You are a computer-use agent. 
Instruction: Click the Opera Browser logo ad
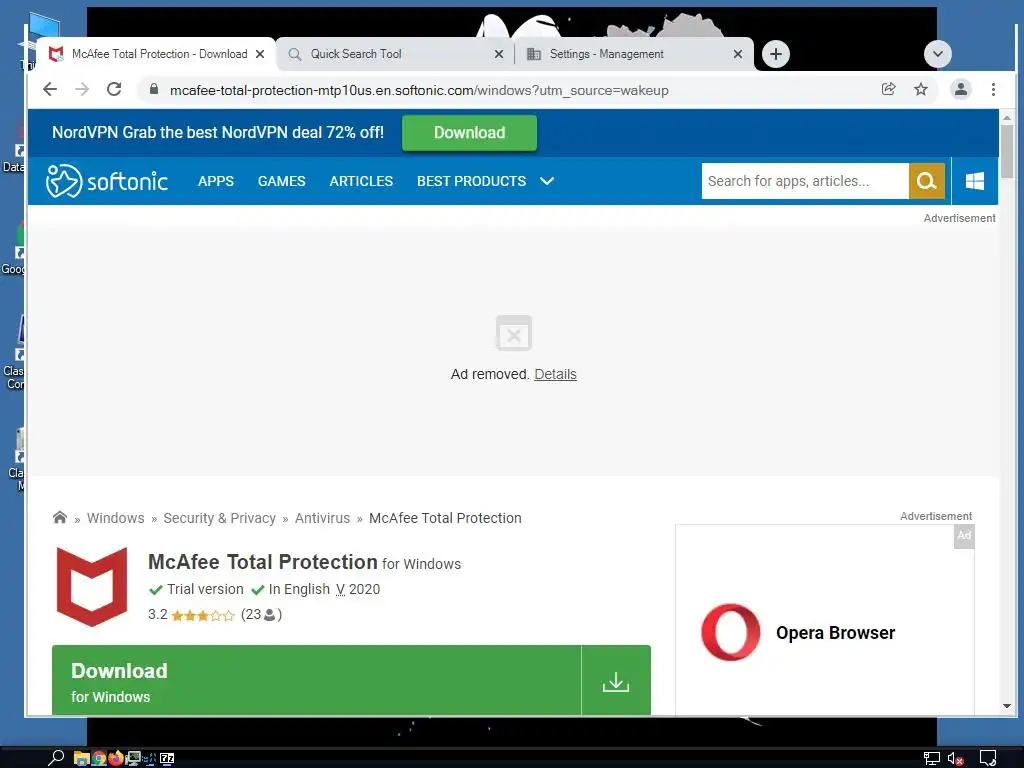(x=731, y=632)
